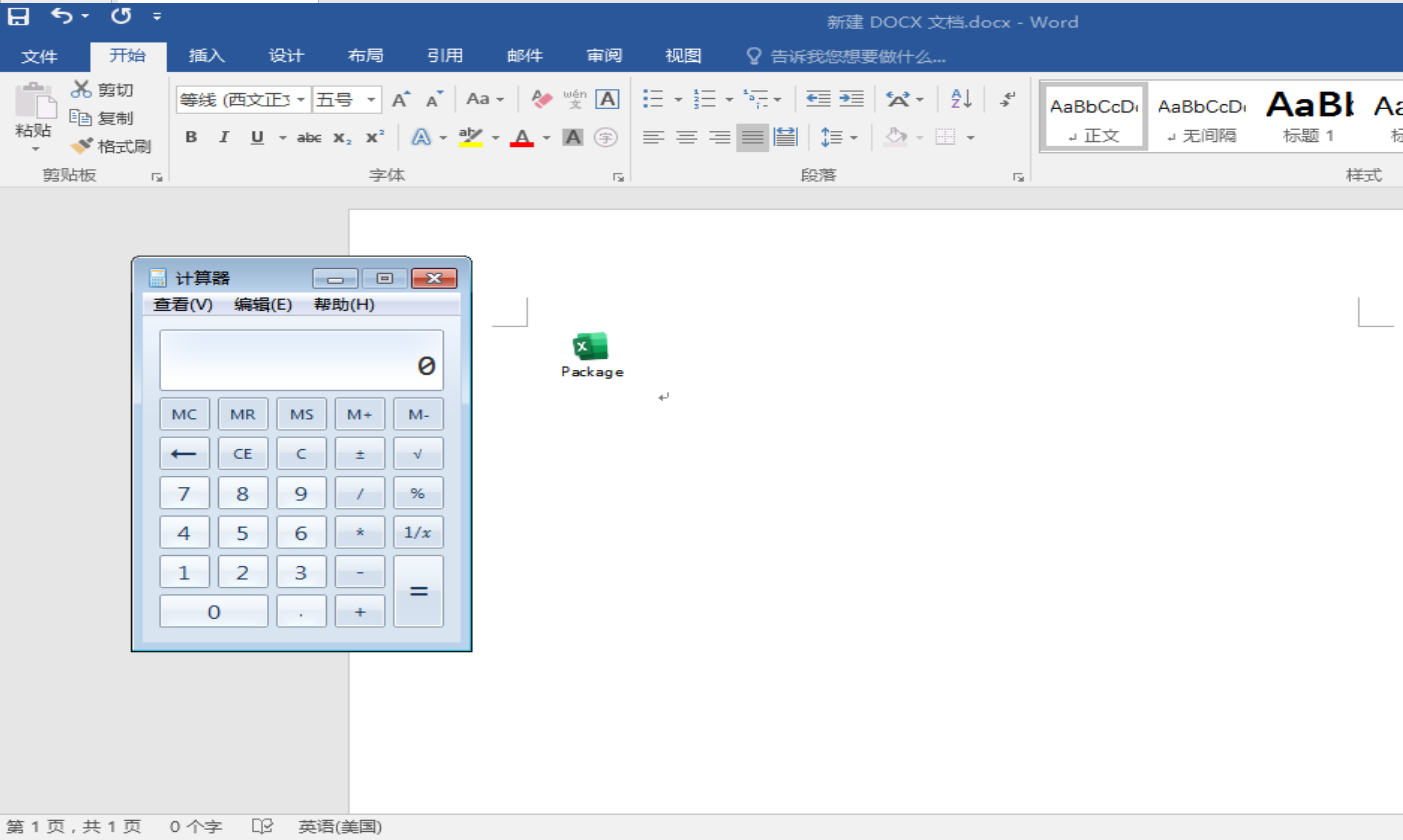Apply character shading (gray A)
The image size is (1403, 840).
[573, 137]
